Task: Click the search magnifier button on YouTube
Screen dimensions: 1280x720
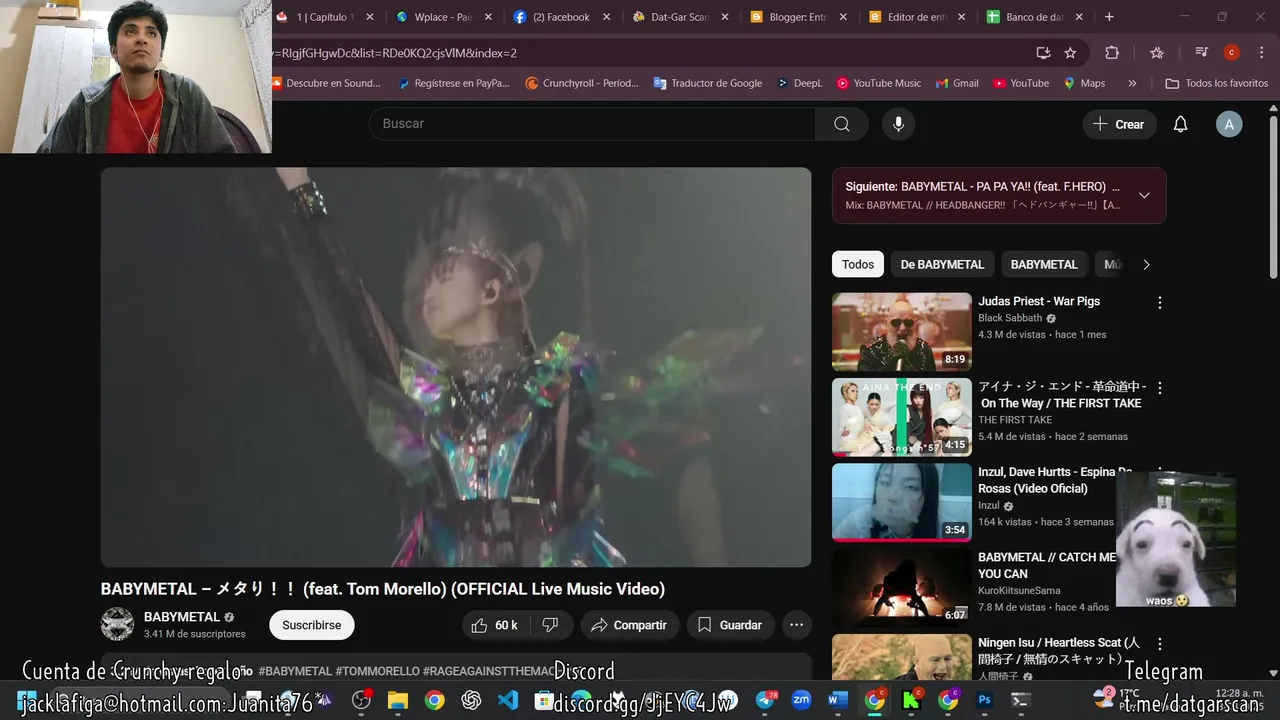Action: pyautogui.click(x=842, y=124)
